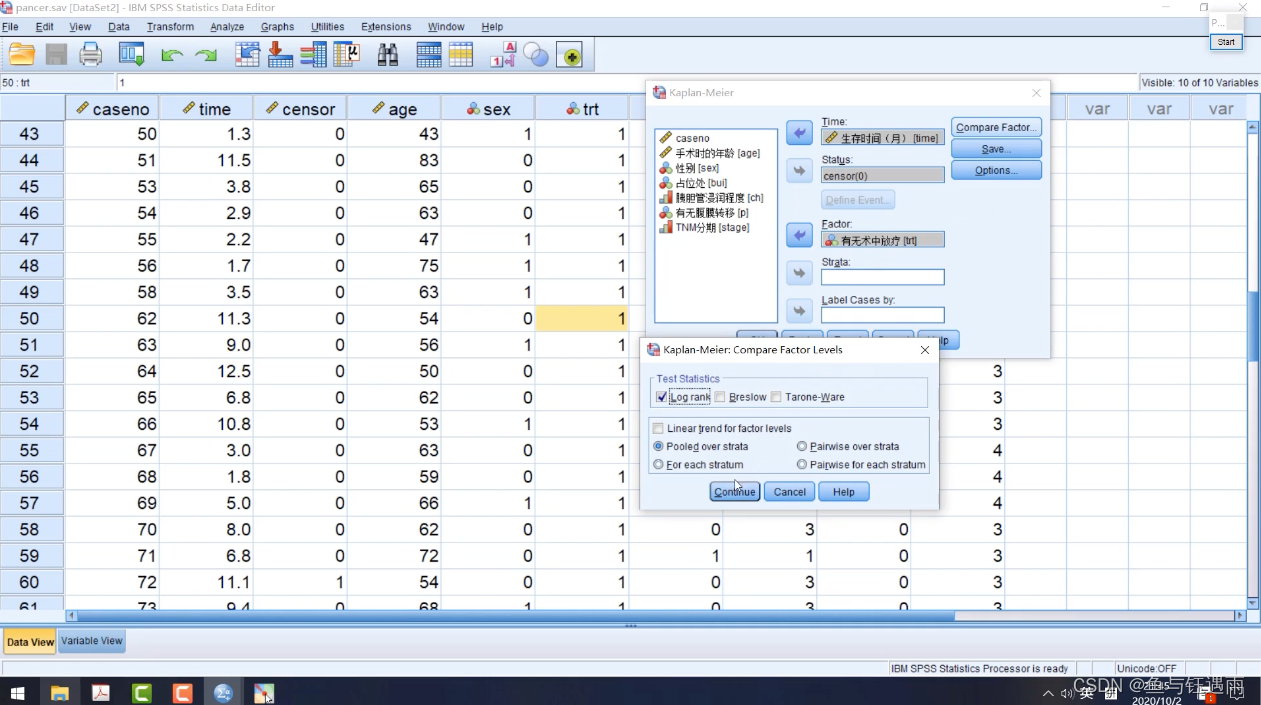Click the Label Cases by input box
The height and width of the screenshot is (705, 1261).
click(883, 315)
